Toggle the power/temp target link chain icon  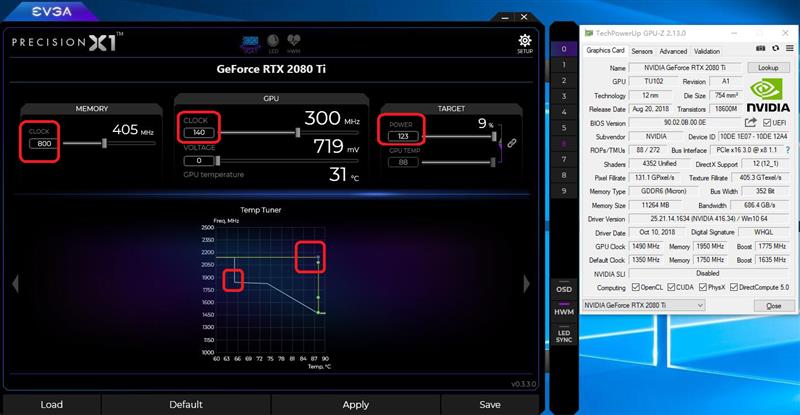[x=511, y=143]
